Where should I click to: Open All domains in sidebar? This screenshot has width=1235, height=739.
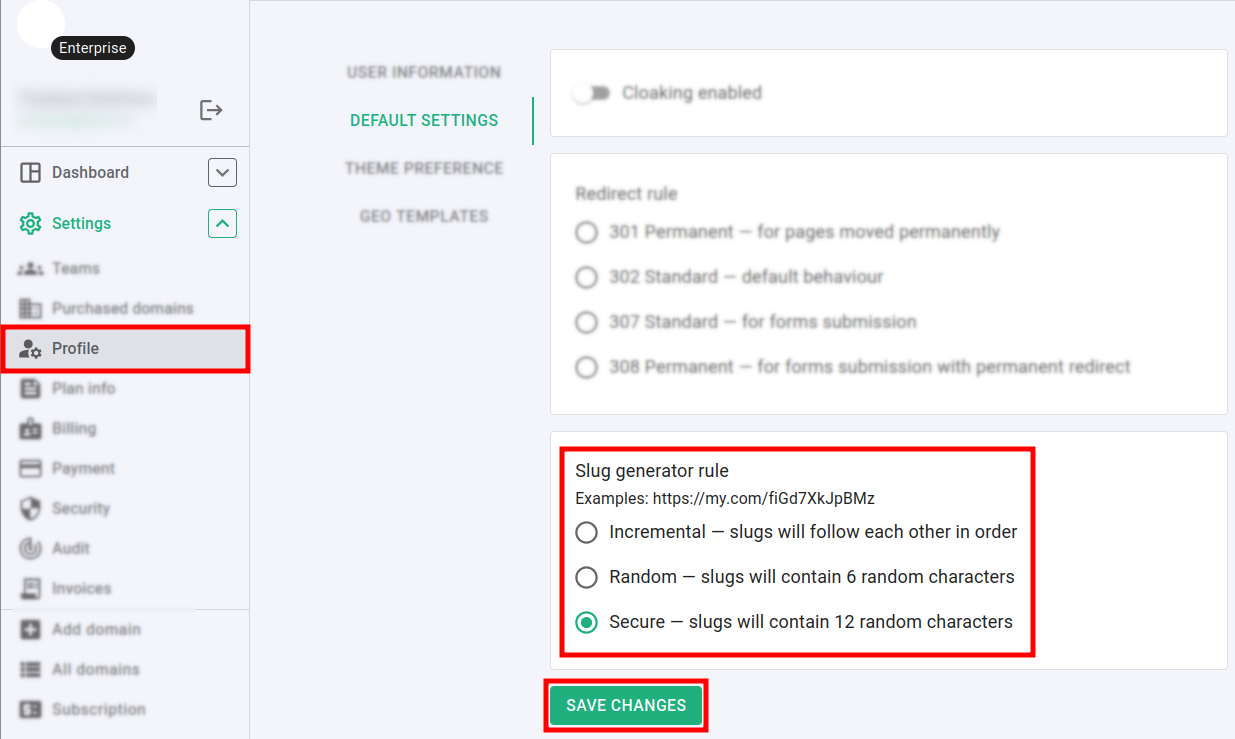click(95, 670)
